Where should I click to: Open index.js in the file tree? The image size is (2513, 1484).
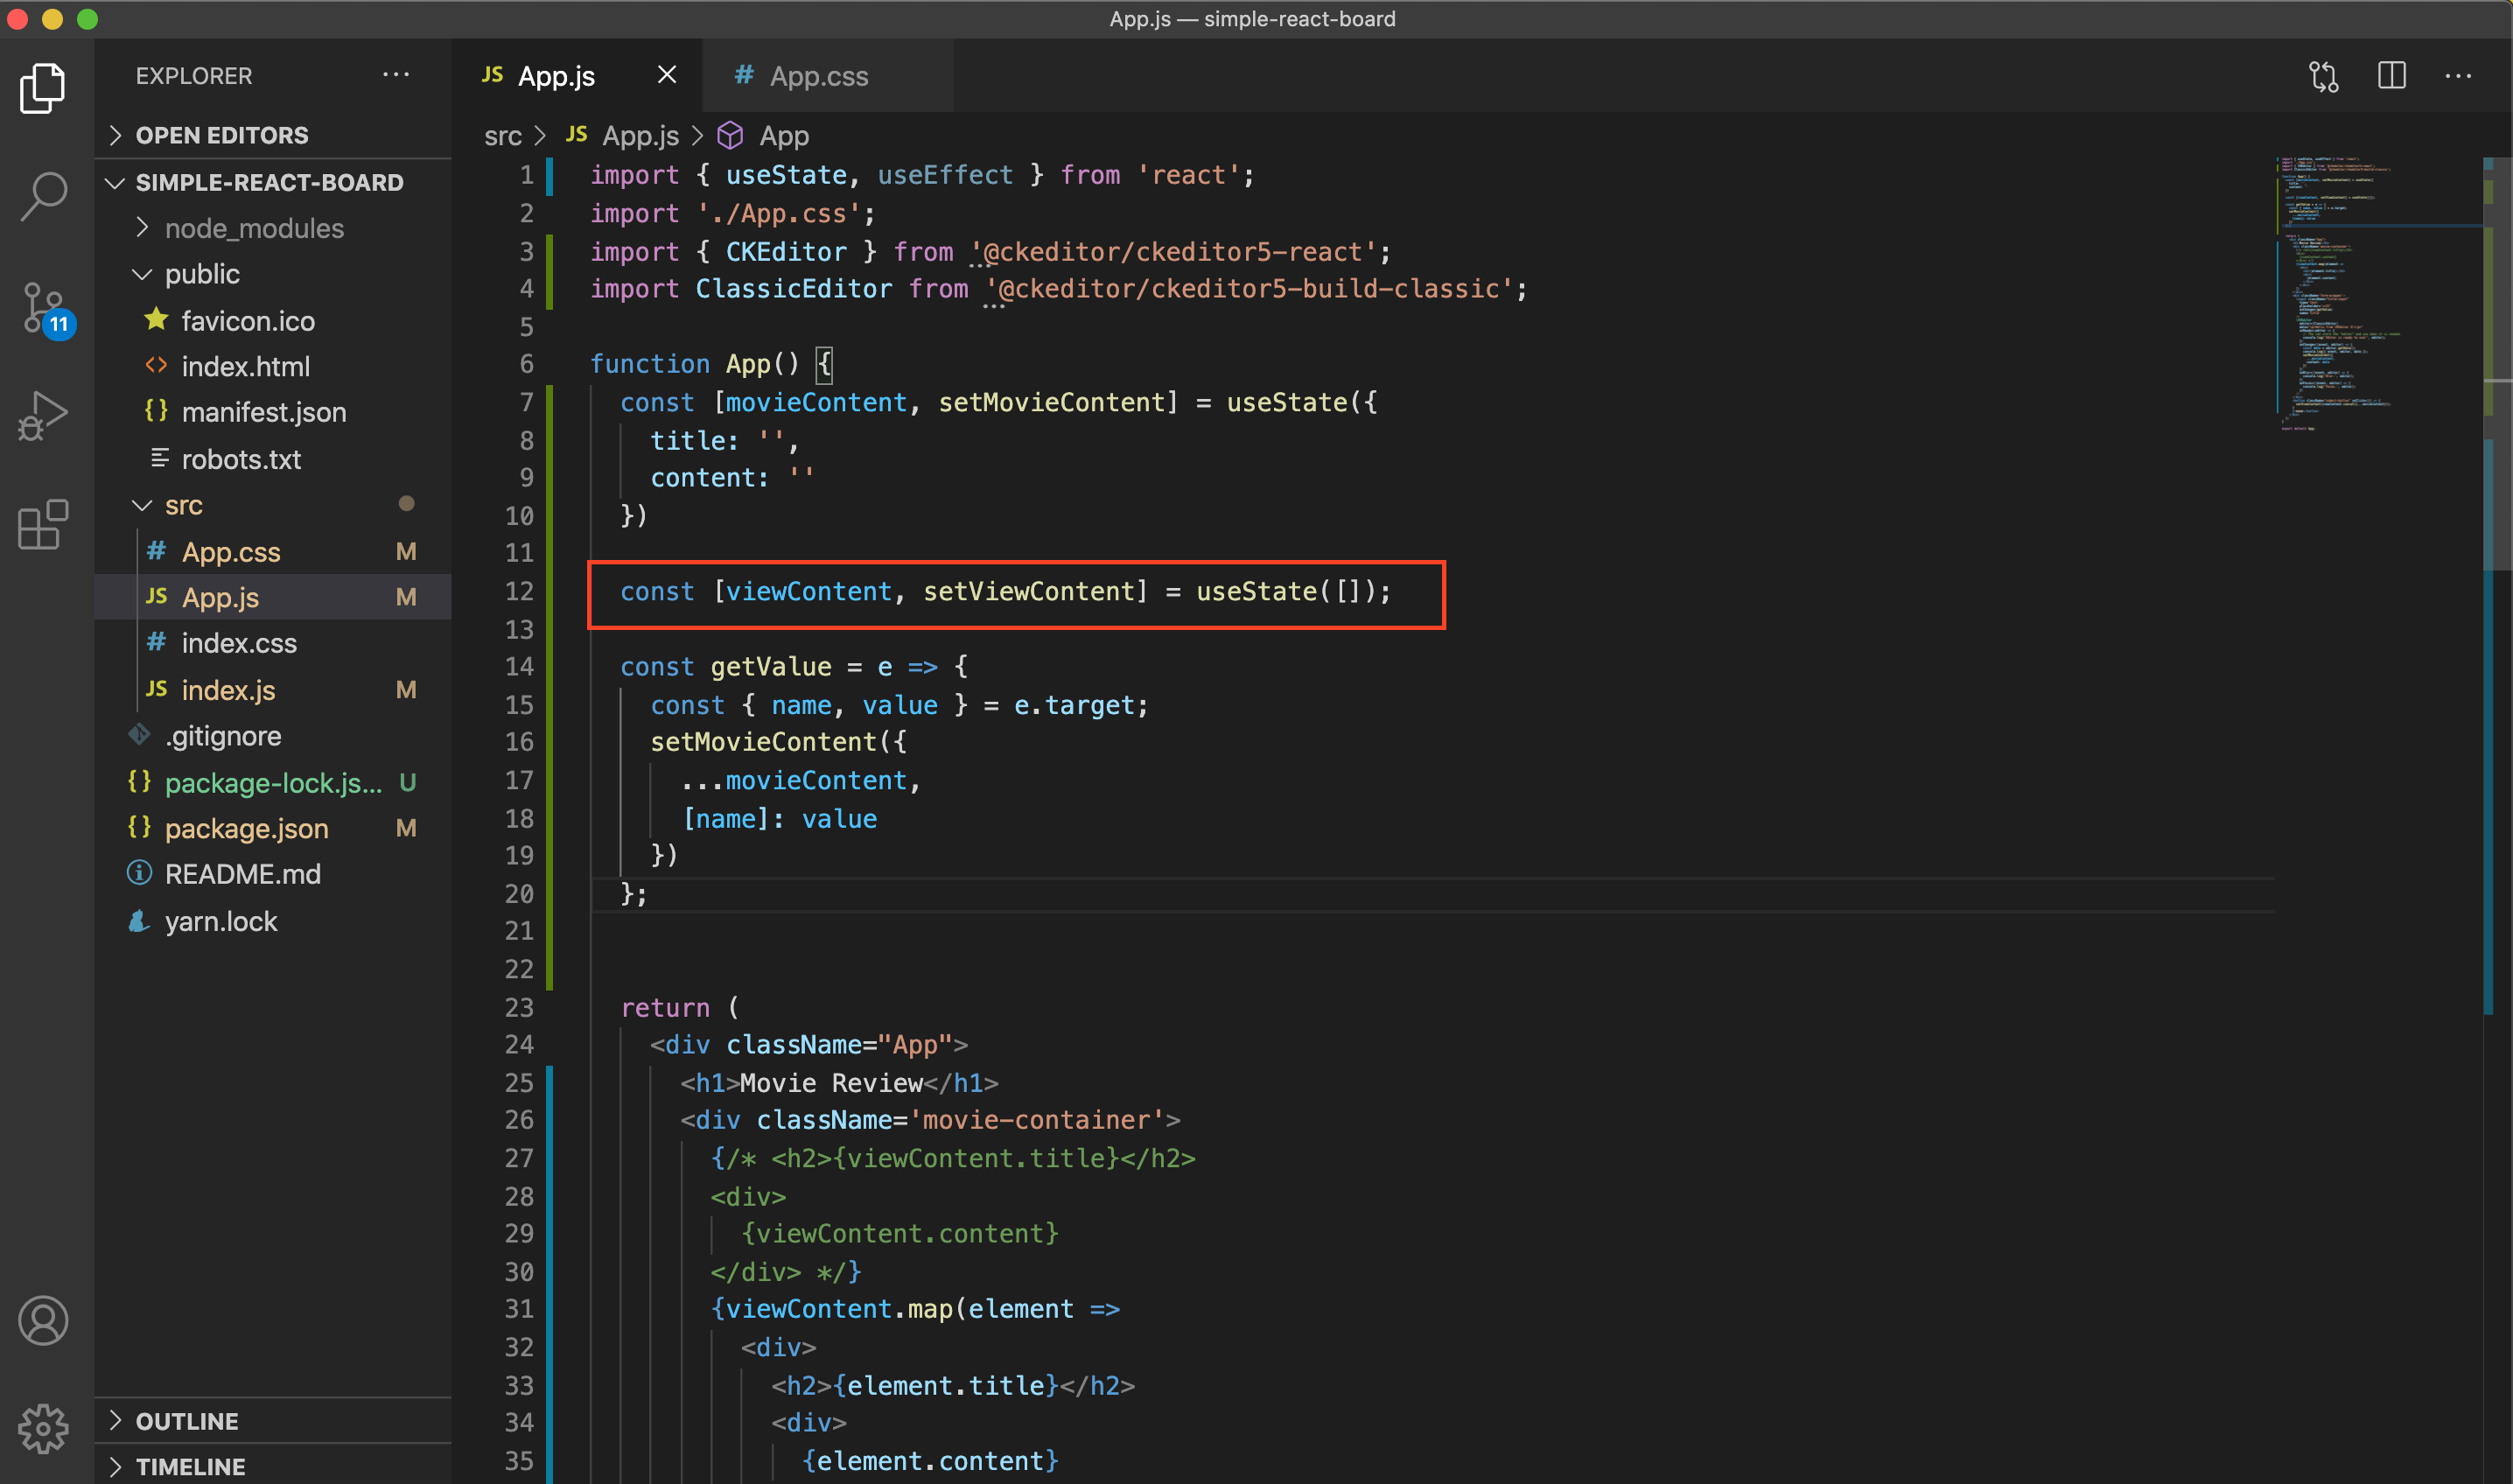tap(228, 690)
